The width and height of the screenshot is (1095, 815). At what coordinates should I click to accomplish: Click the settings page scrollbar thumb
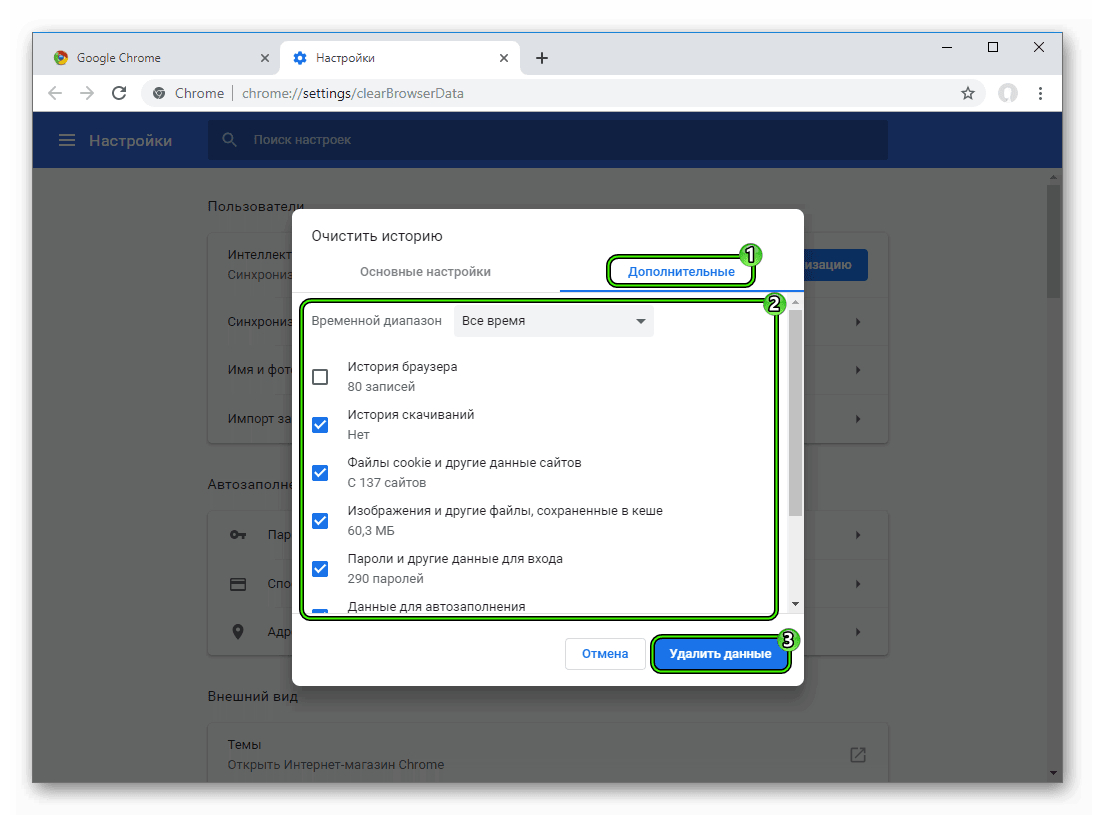click(1053, 241)
